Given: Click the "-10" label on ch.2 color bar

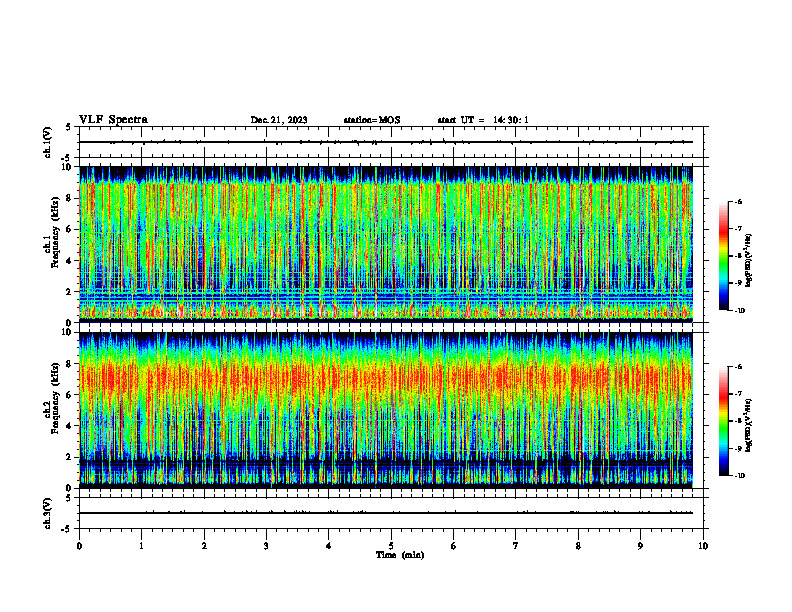Looking at the screenshot, I should pos(739,476).
